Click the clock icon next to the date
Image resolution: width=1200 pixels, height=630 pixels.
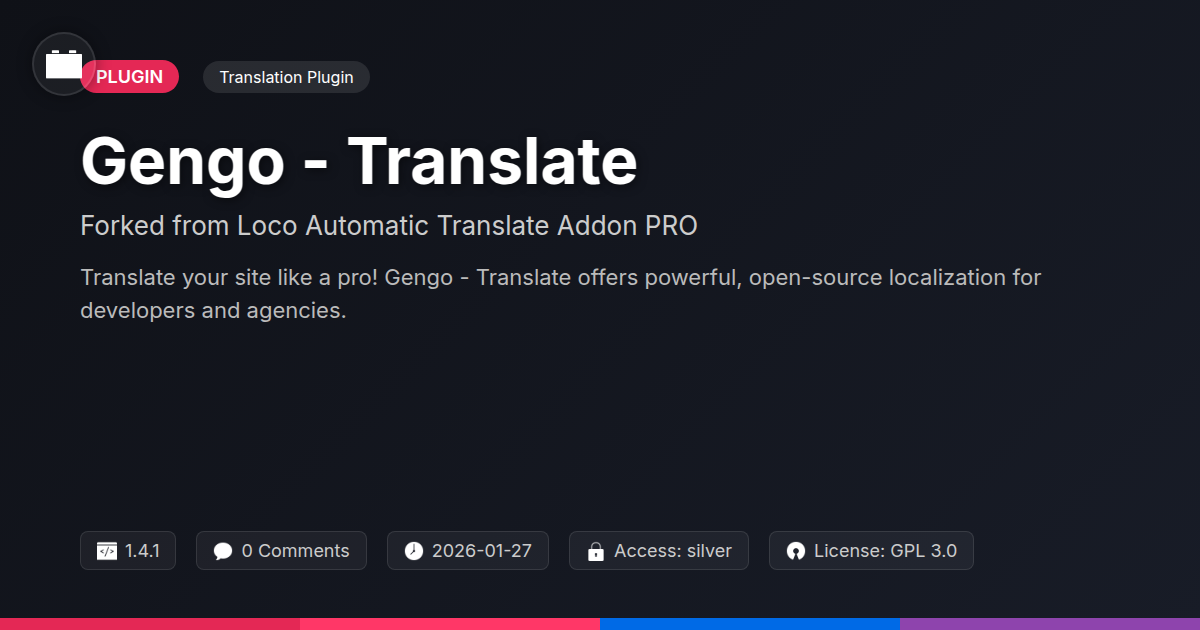(x=414, y=551)
